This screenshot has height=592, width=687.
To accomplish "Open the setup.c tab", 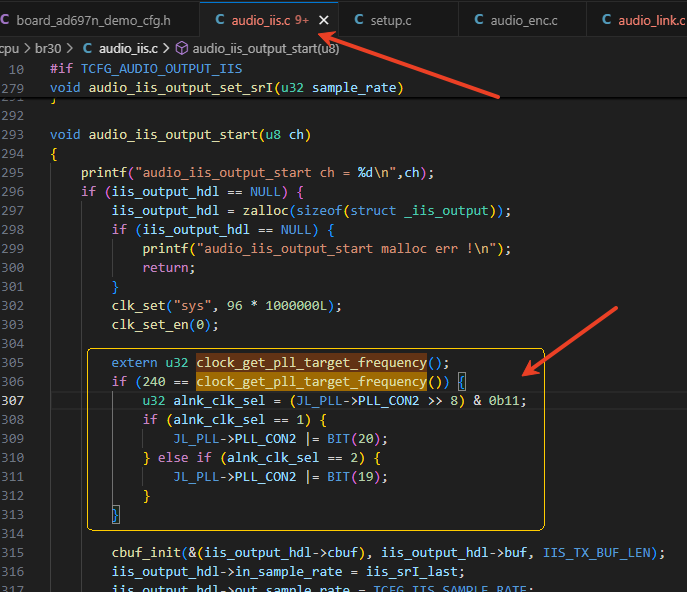I will point(391,20).
